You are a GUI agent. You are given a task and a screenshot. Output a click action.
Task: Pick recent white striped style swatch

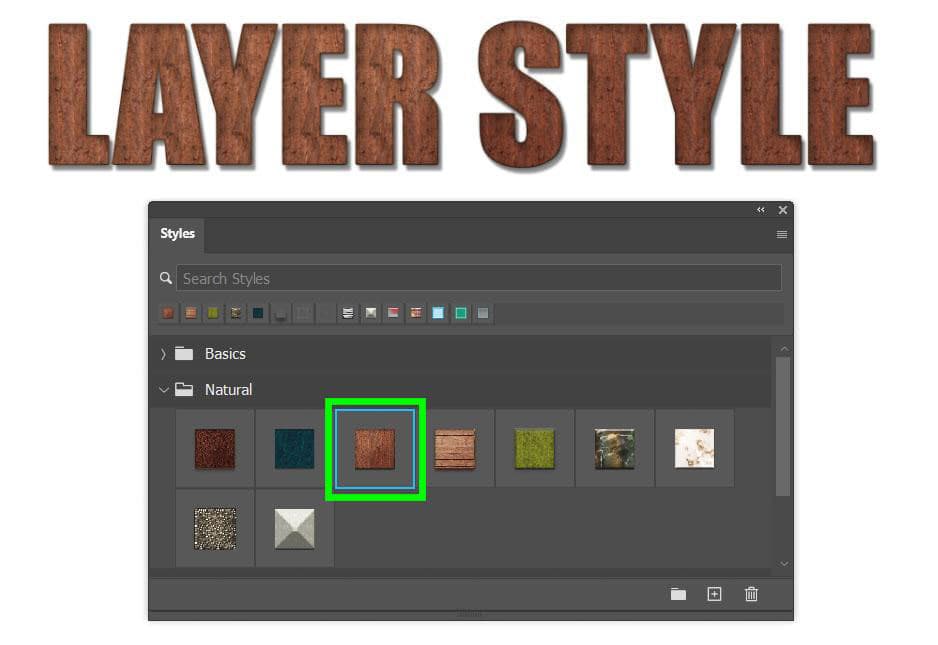tap(348, 313)
